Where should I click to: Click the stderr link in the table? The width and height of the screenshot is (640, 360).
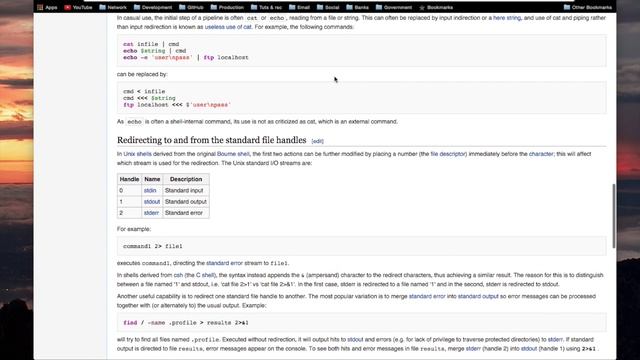(x=151, y=213)
